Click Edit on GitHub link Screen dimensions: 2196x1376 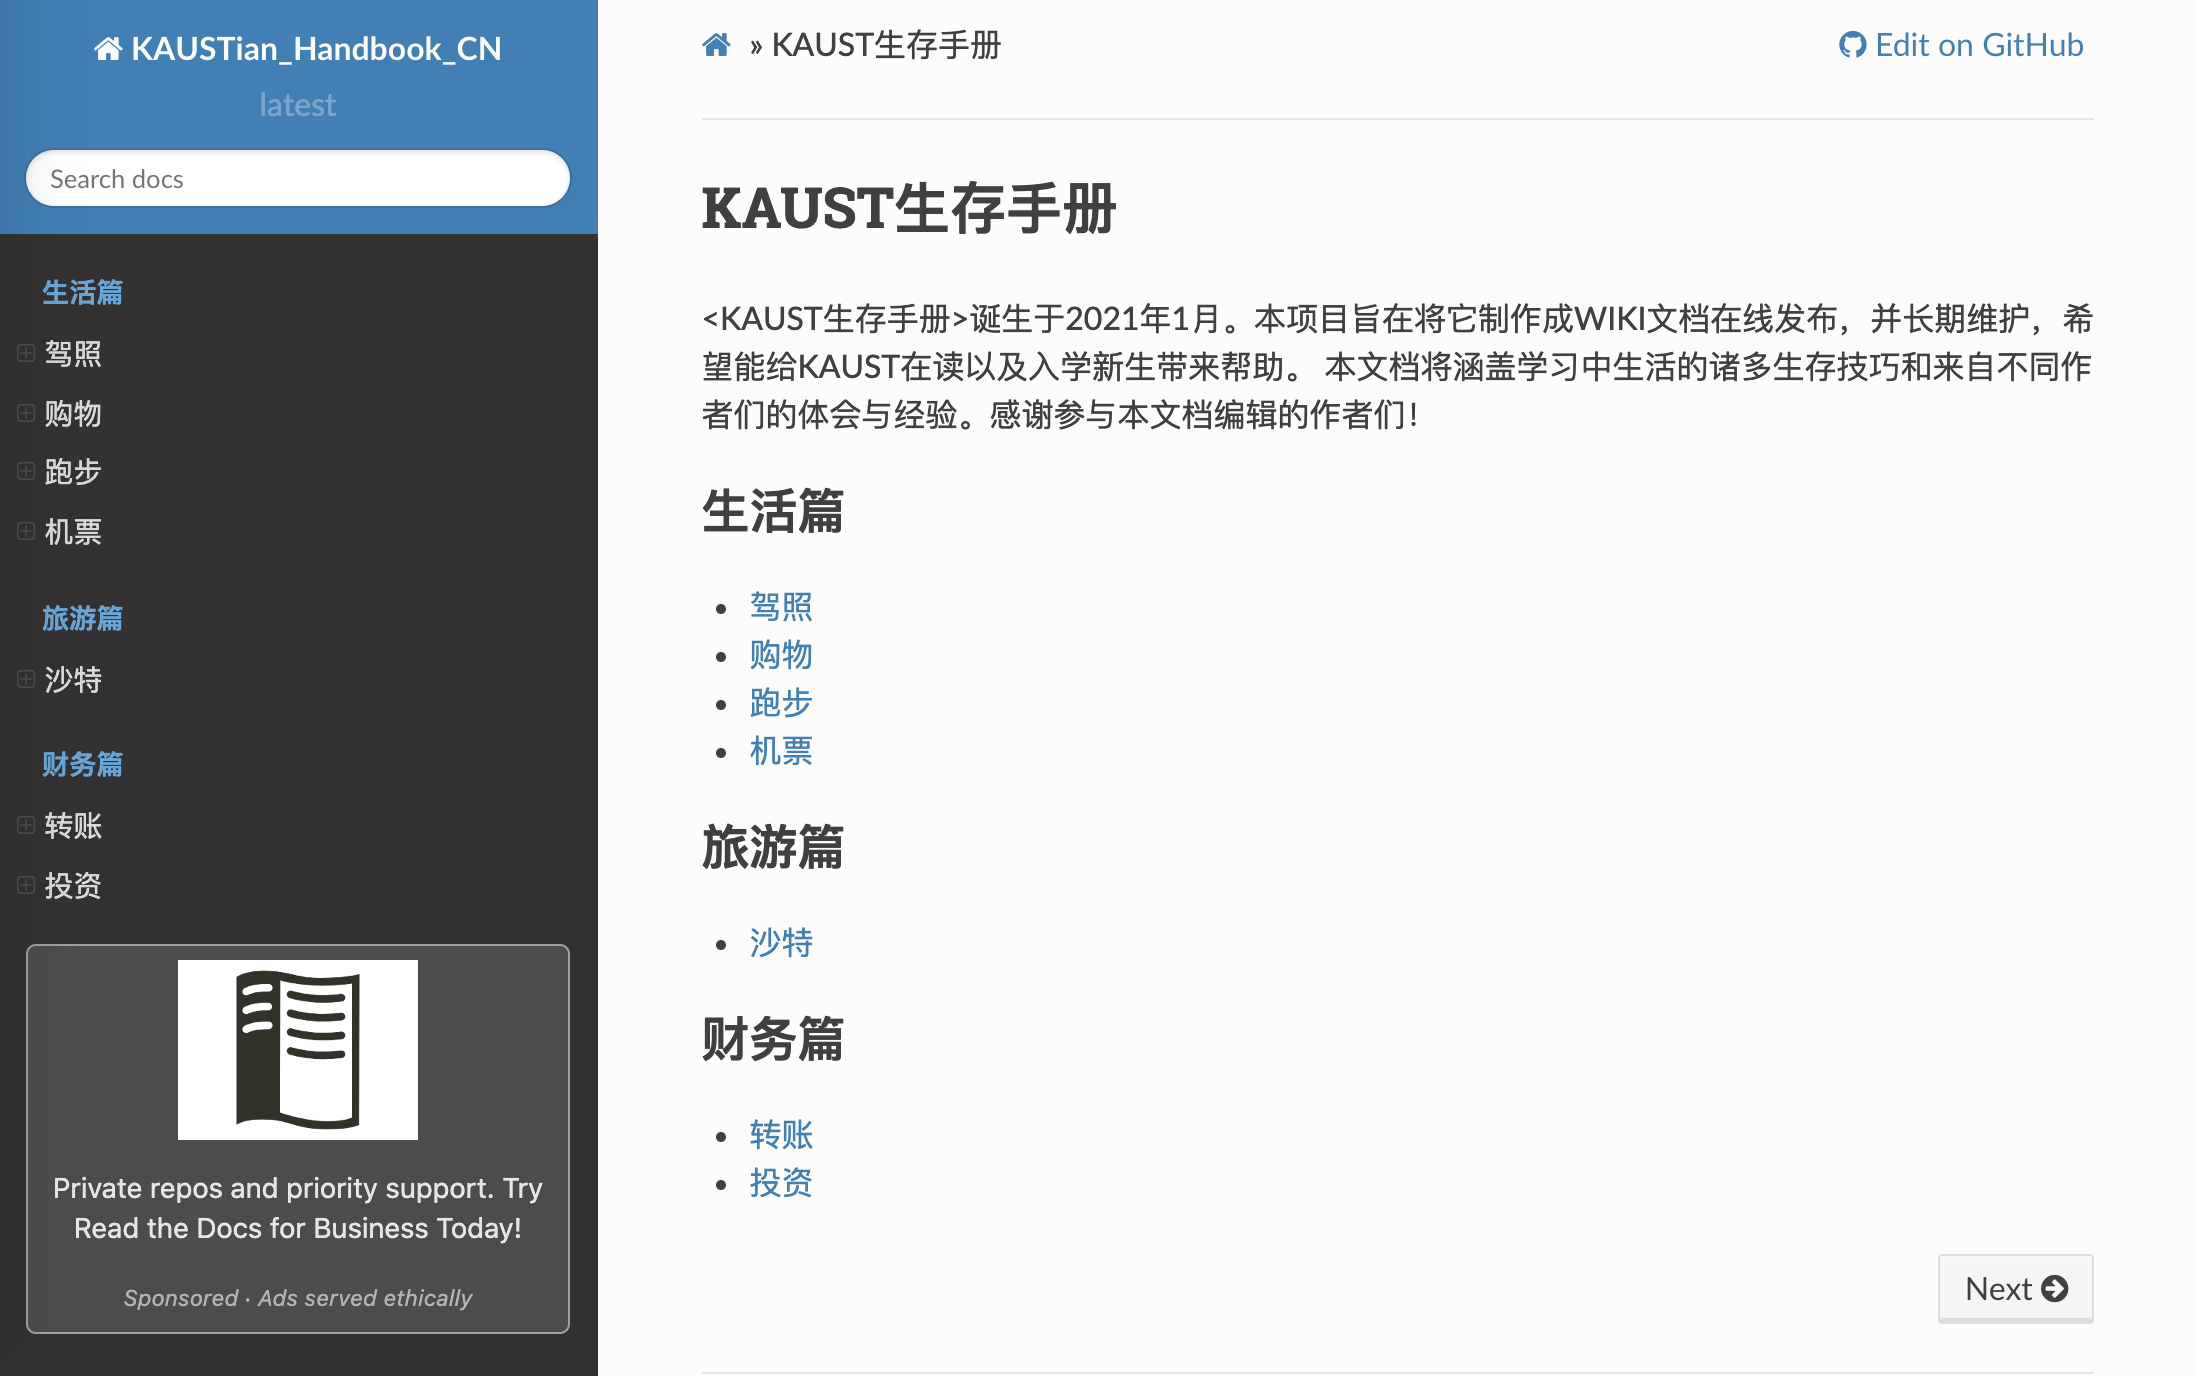[x=1978, y=45]
